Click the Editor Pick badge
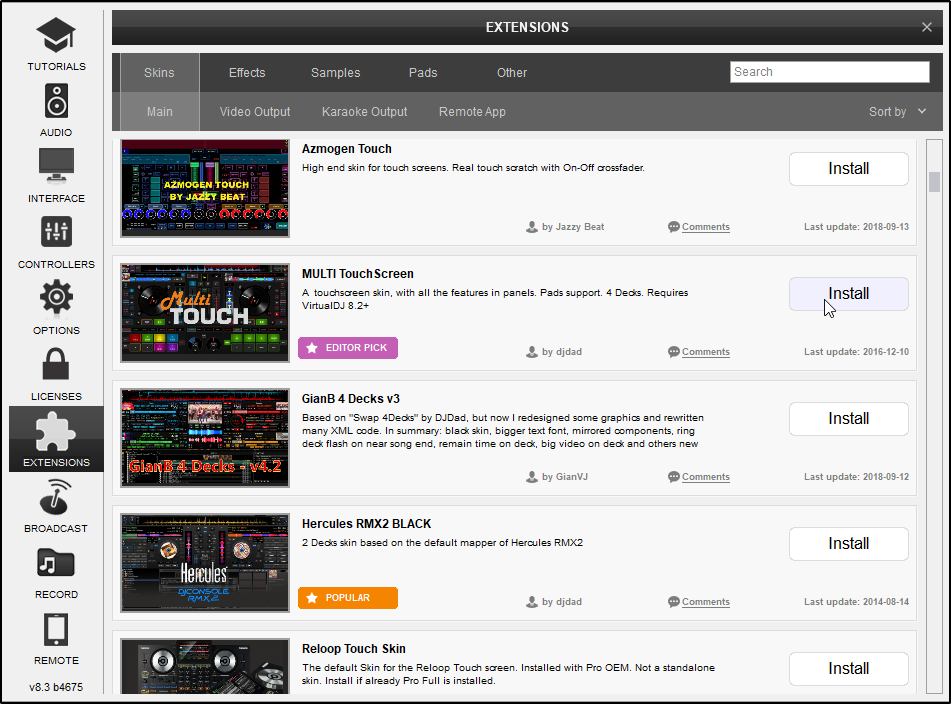 [348, 348]
